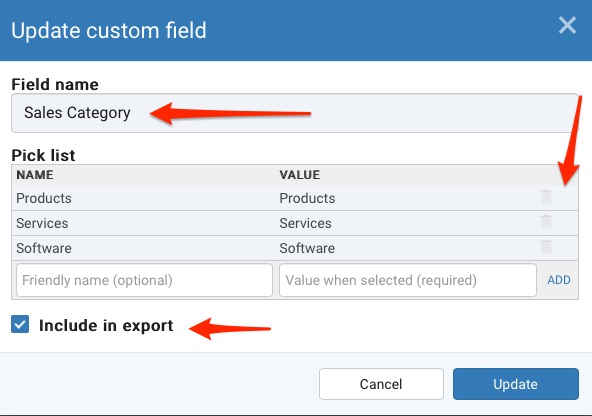
Task: Select the Software name cell
Action: pos(44,248)
